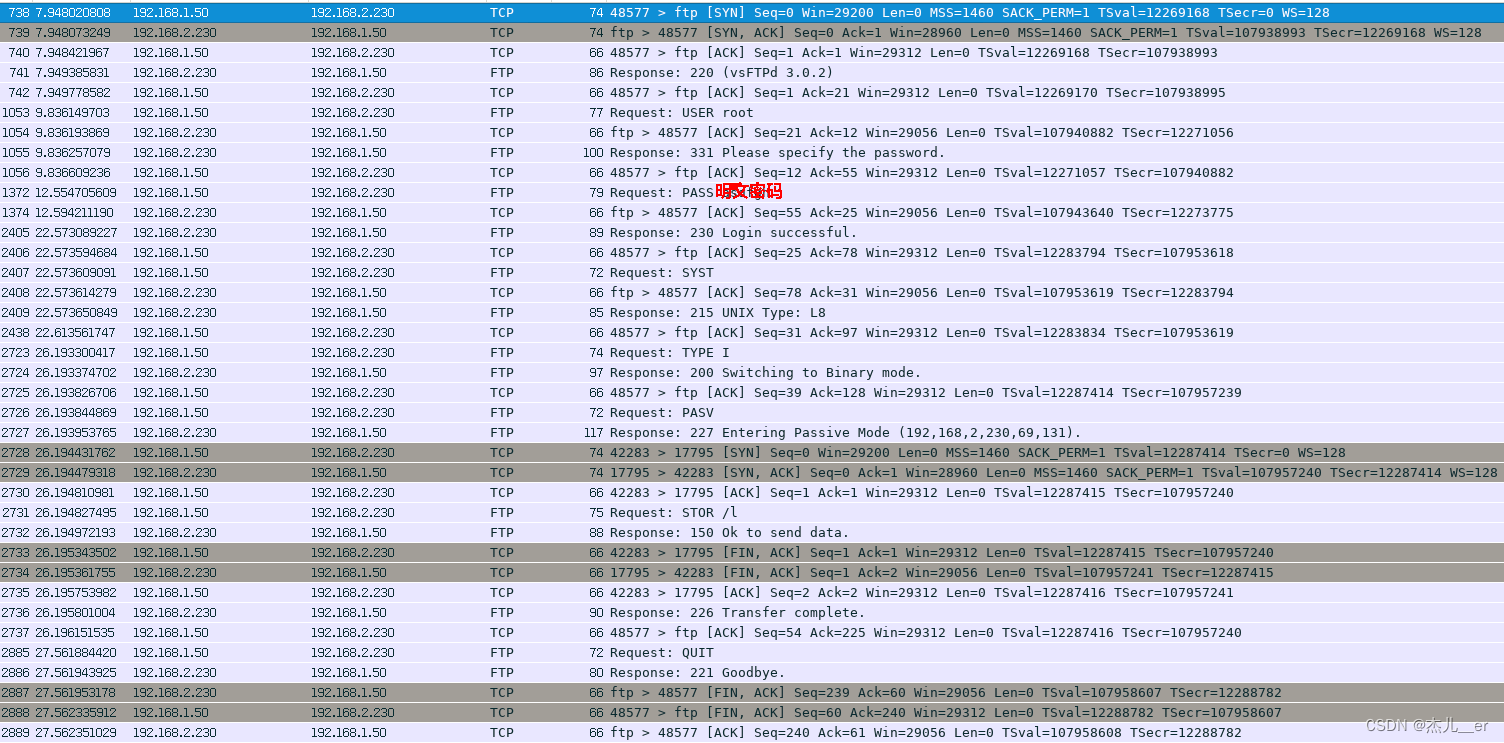The image size is (1504, 743).
Task: Click packet 2725 ACK Seq=39 Ack=128
Action: 752,393
